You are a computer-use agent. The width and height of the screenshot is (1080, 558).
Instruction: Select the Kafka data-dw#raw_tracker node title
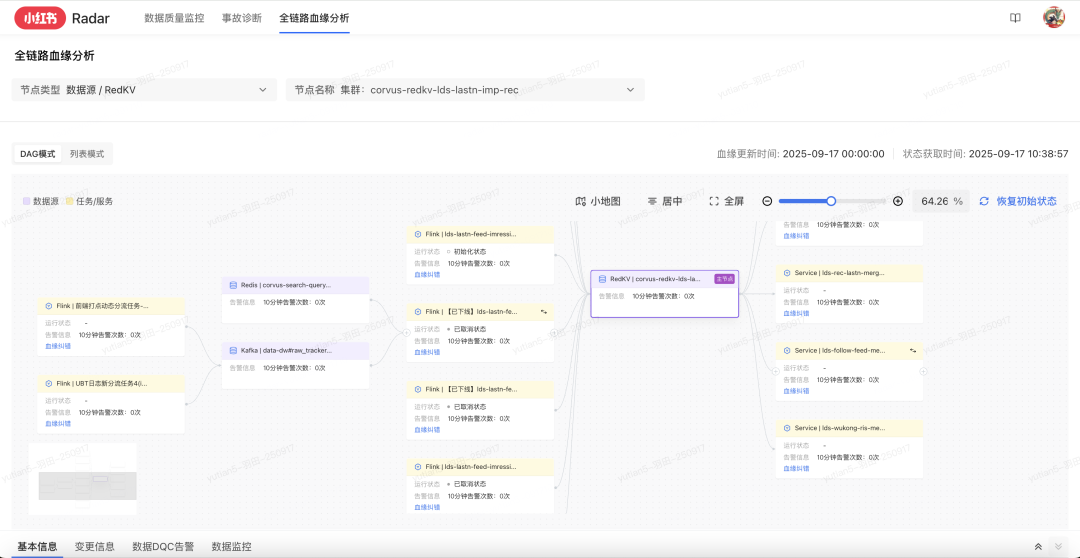tap(287, 350)
